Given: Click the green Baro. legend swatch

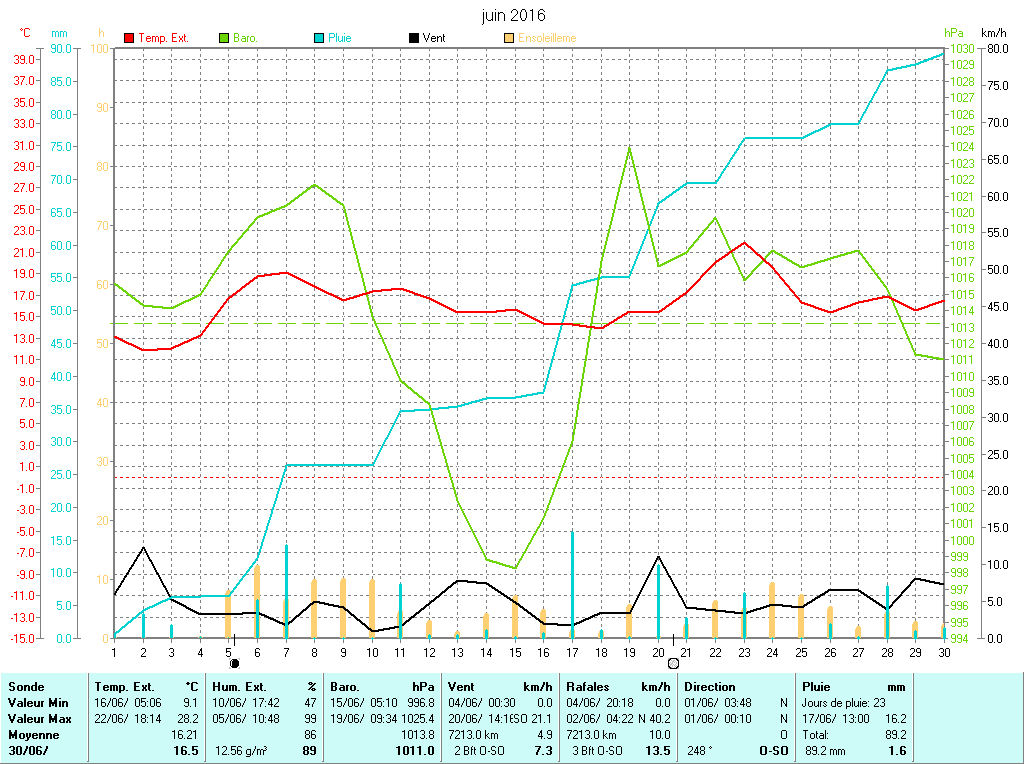Looking at the screenshot, I should pos(224,38).
